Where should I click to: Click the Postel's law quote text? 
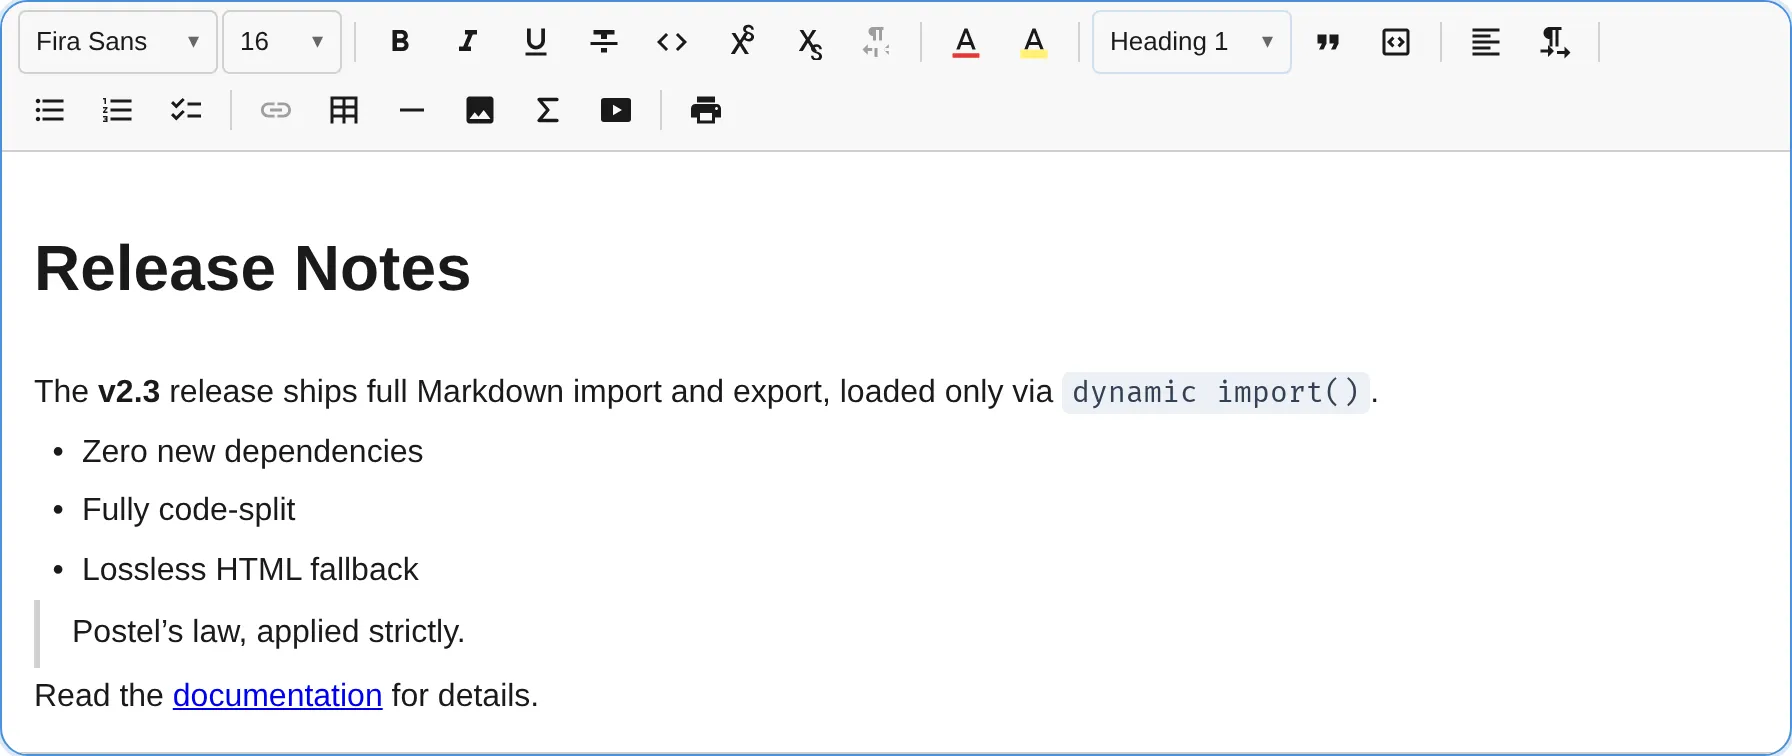(x=269, y=631)
